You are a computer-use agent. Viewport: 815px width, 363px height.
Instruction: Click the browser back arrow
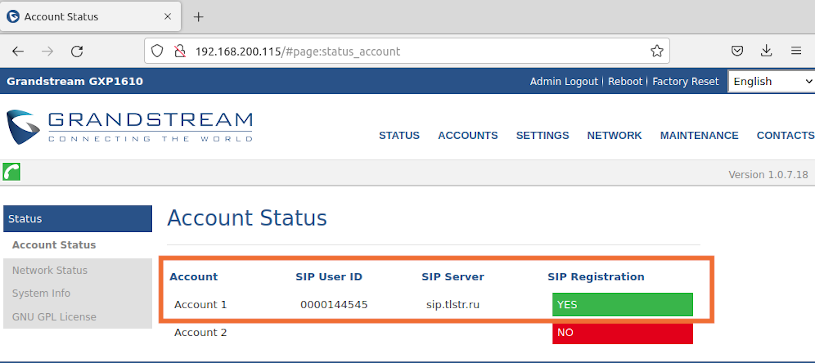(x=18, y=51)
